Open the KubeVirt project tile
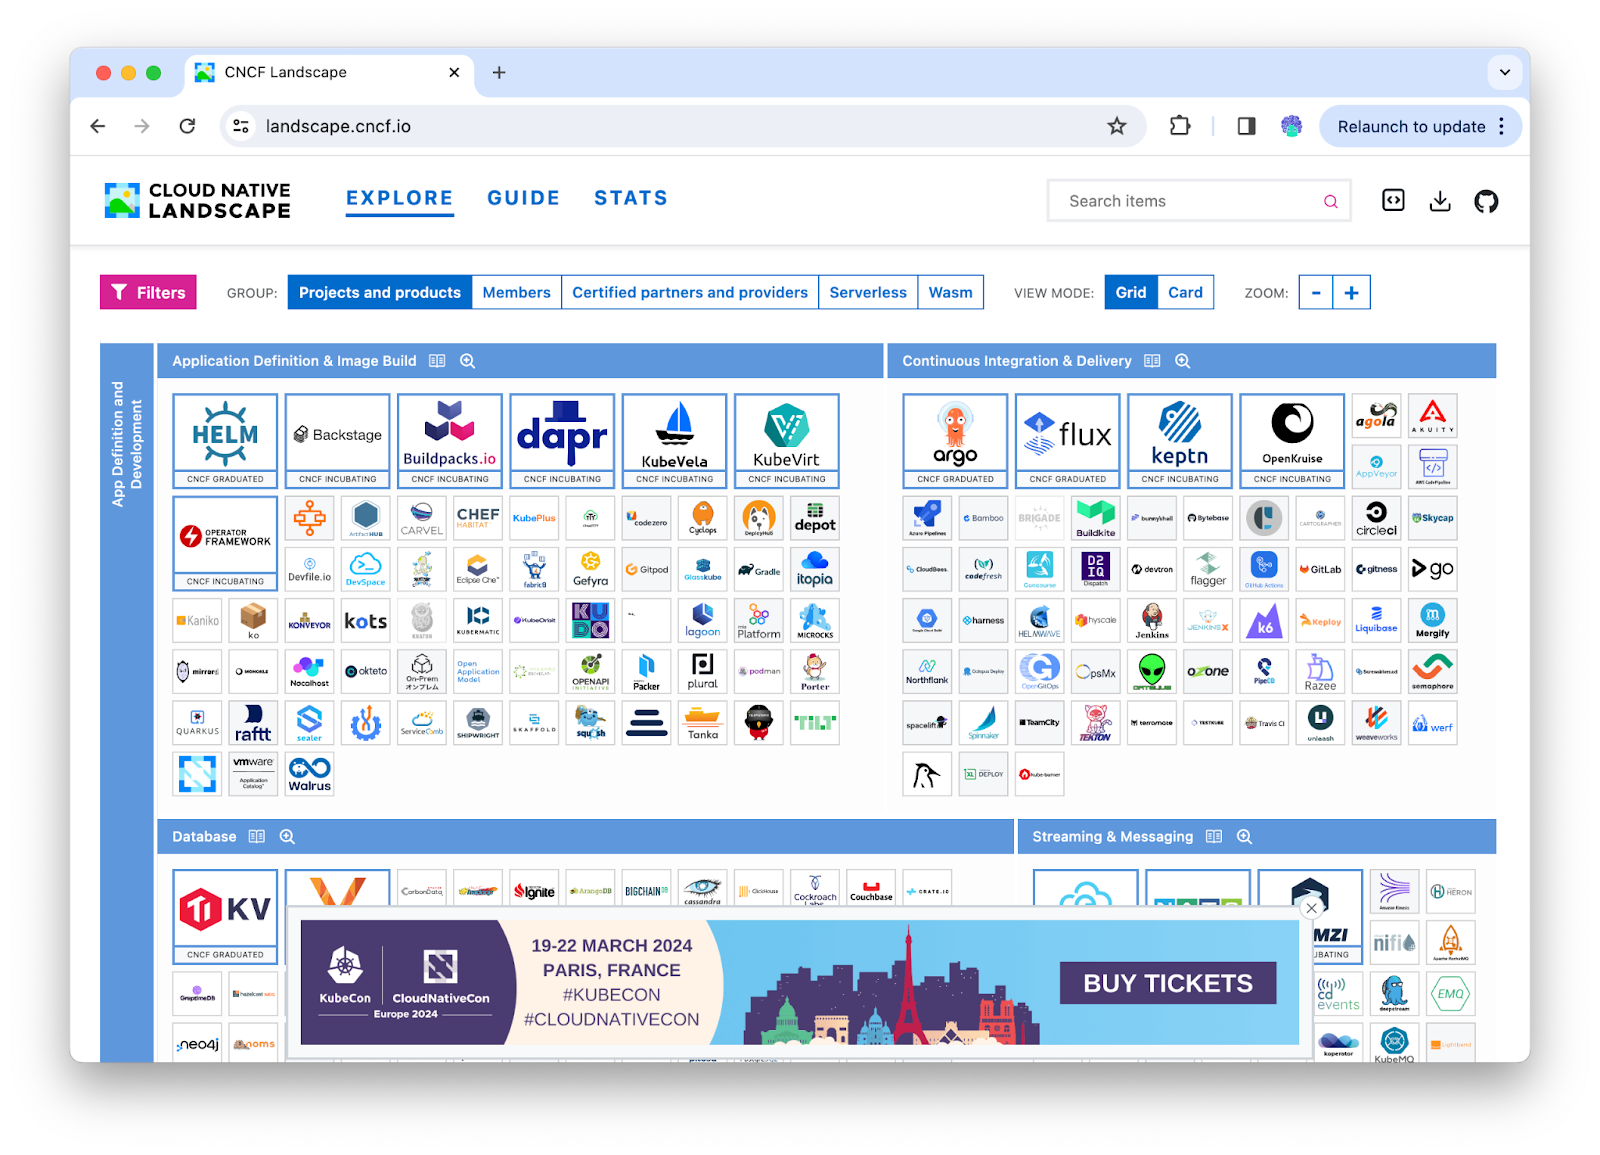 click(787, 440)
